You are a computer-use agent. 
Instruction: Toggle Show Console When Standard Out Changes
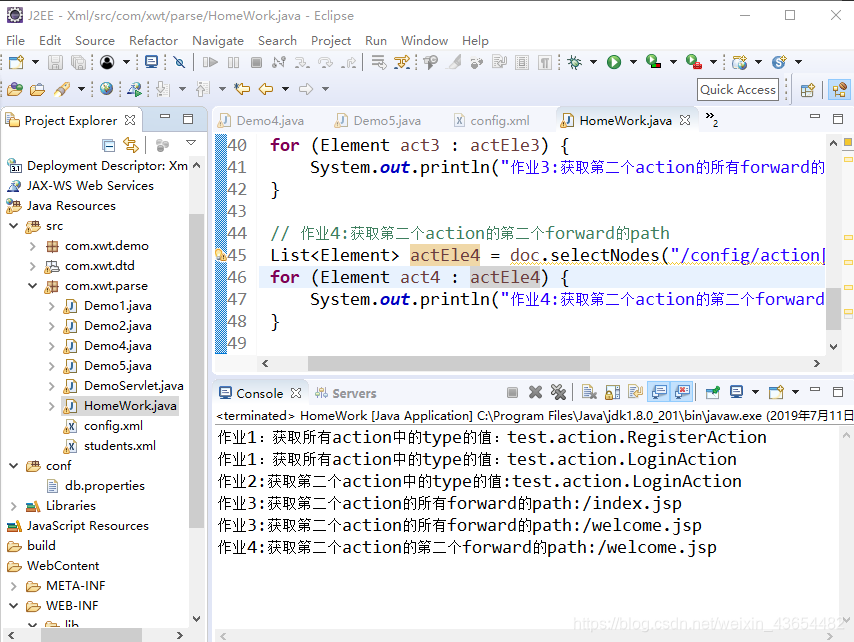coord(659,392)
